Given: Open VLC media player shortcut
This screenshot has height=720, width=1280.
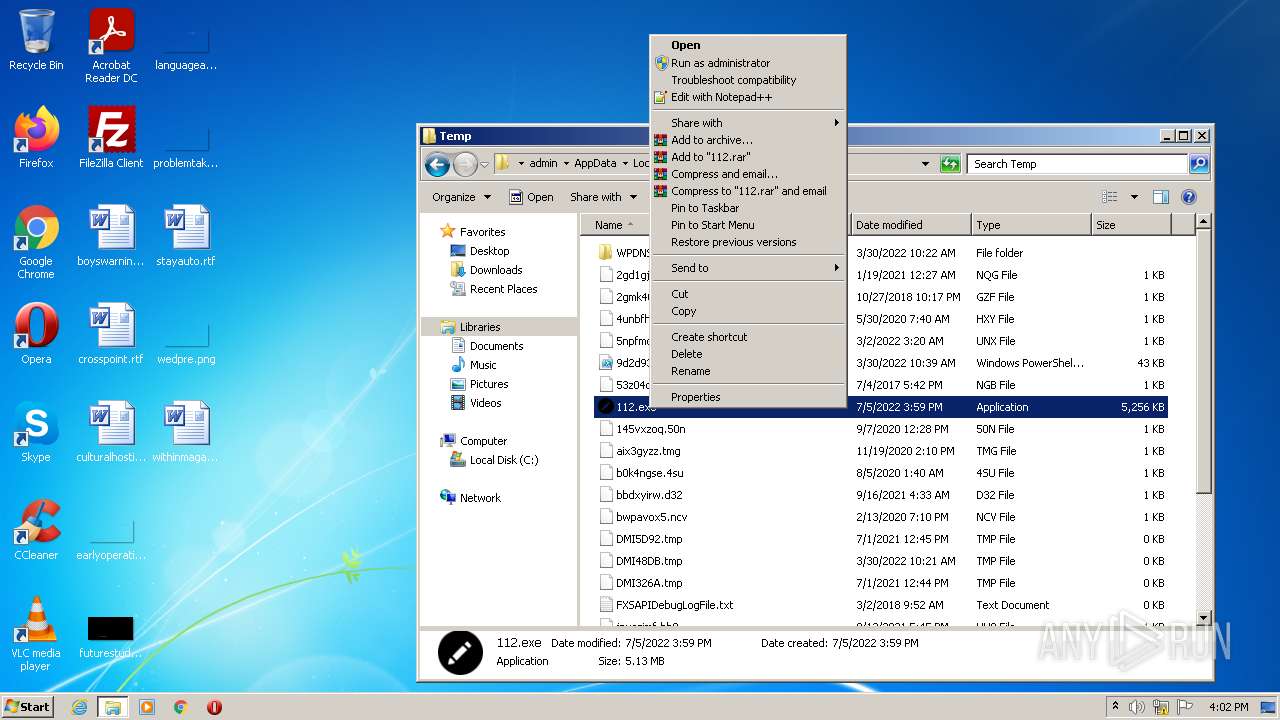Looking at the screenshot, I should pos(36,634).
